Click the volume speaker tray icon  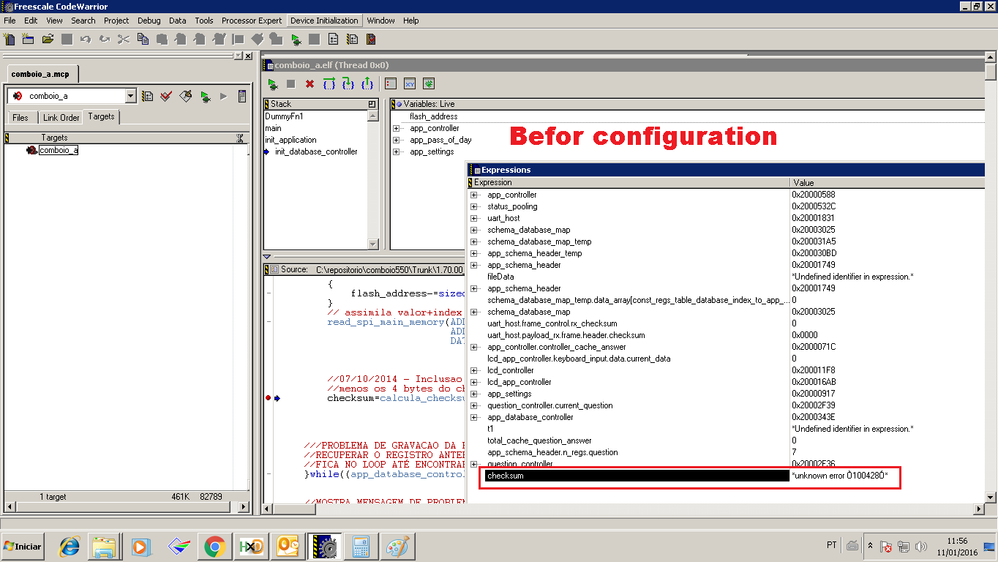(920, 546)
